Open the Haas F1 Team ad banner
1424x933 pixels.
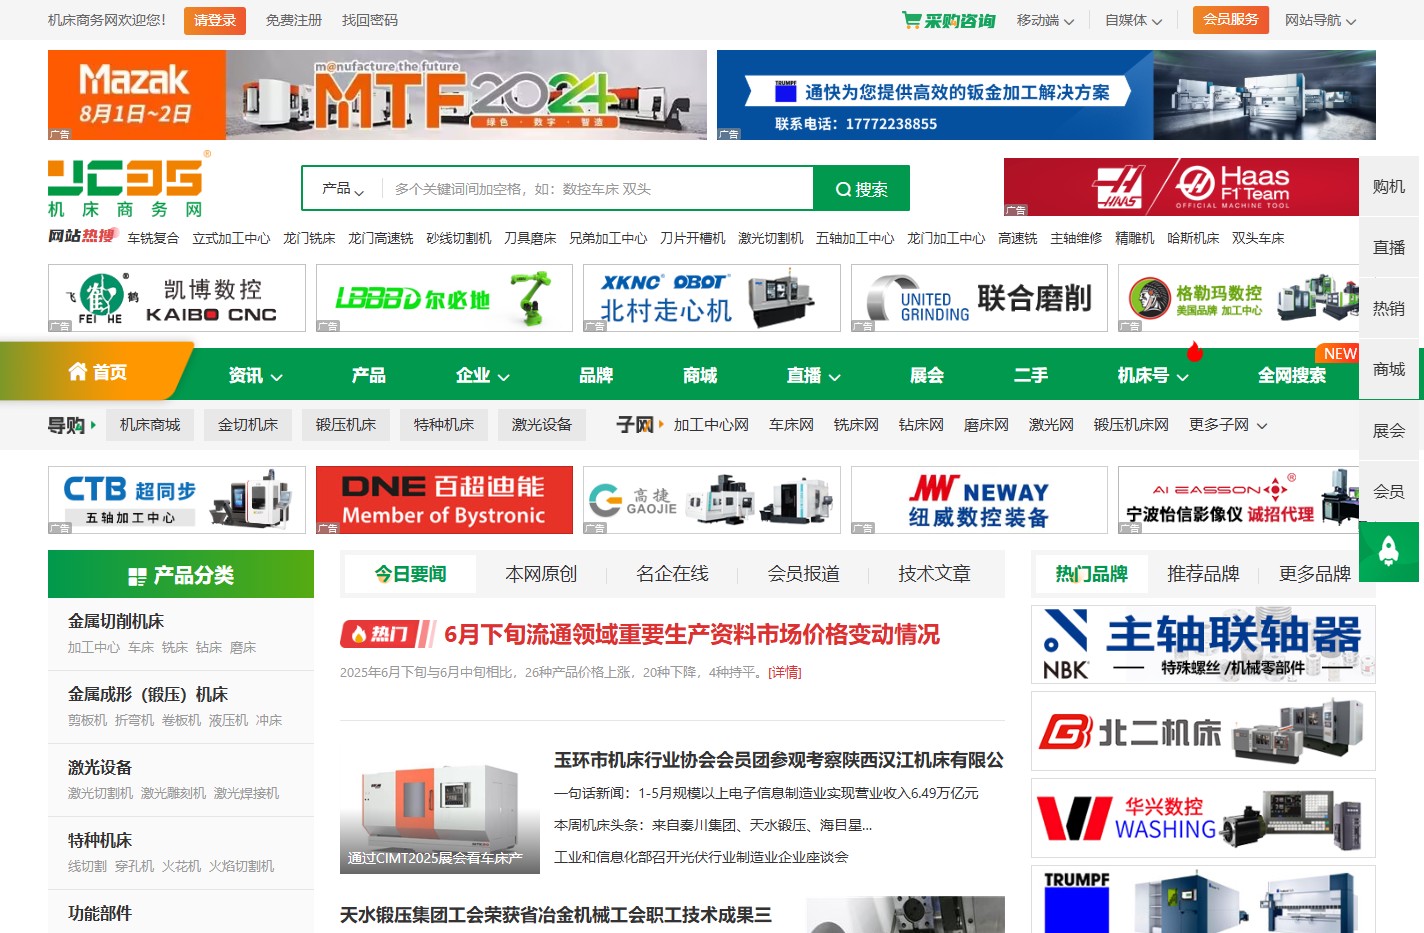(x=1181, y=187)
